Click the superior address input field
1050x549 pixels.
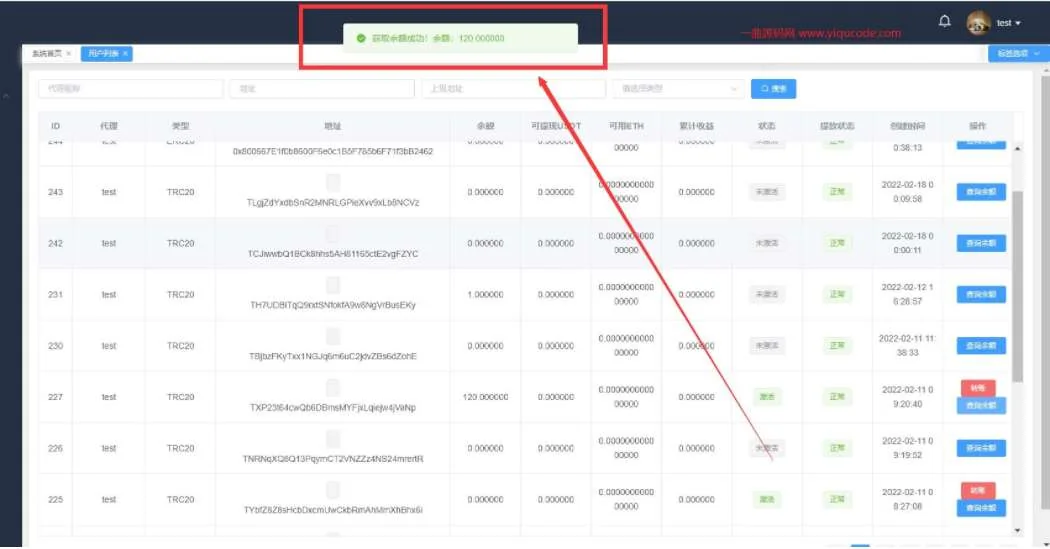coord(513,89)
